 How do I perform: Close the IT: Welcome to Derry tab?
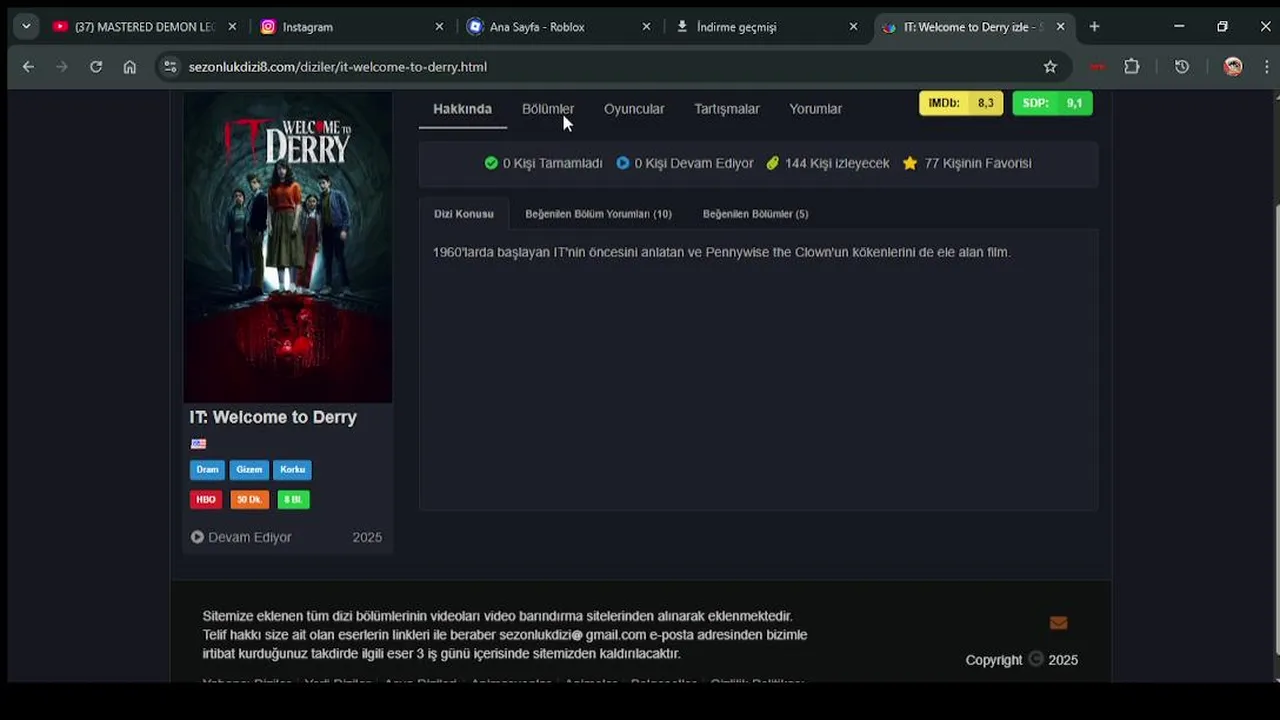[x=1060, y=27]
